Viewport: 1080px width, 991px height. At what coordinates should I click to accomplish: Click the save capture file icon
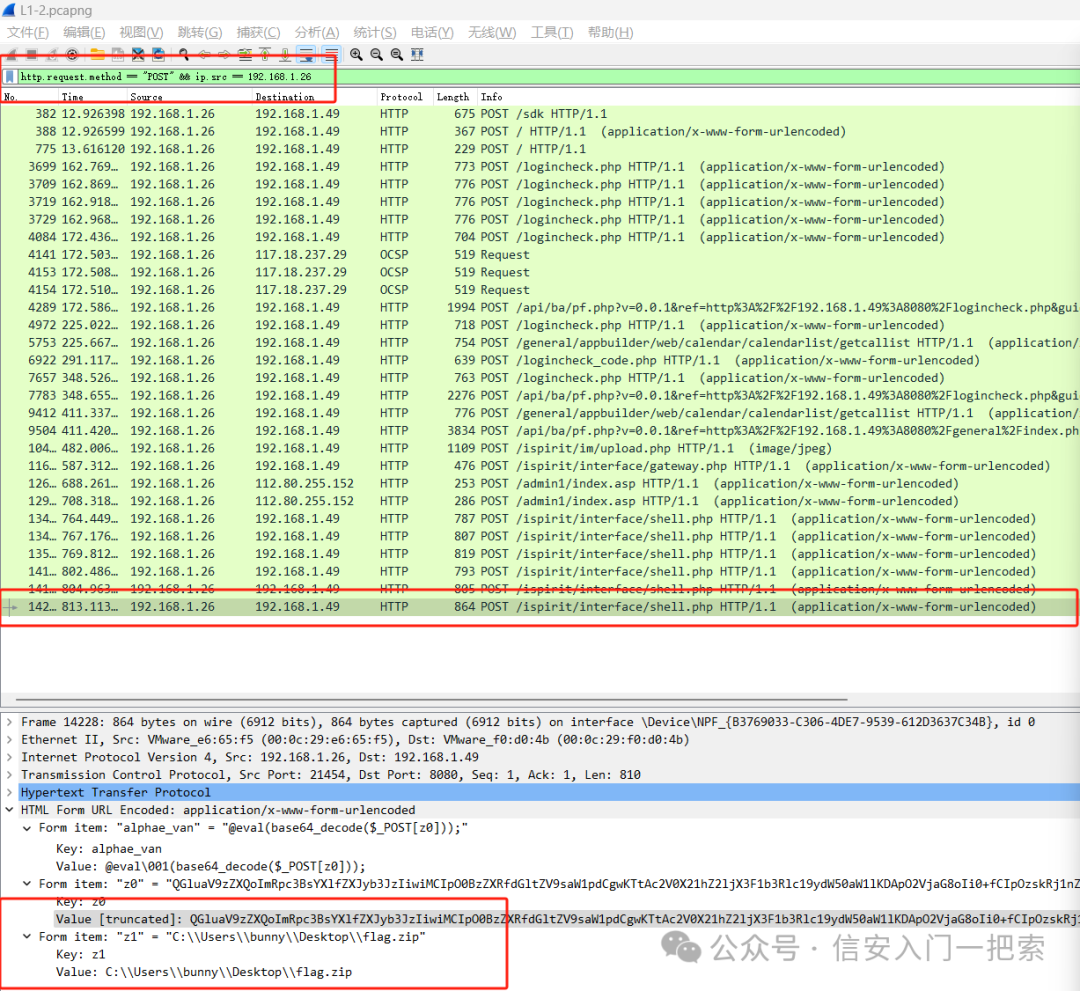[118, 54]
